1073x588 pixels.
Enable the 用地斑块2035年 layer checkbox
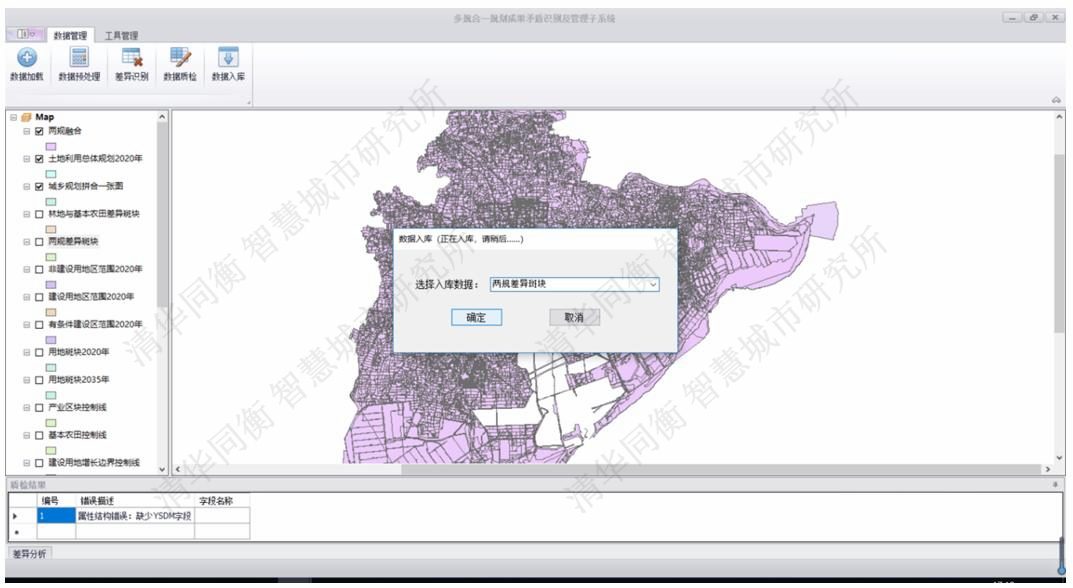39,380
